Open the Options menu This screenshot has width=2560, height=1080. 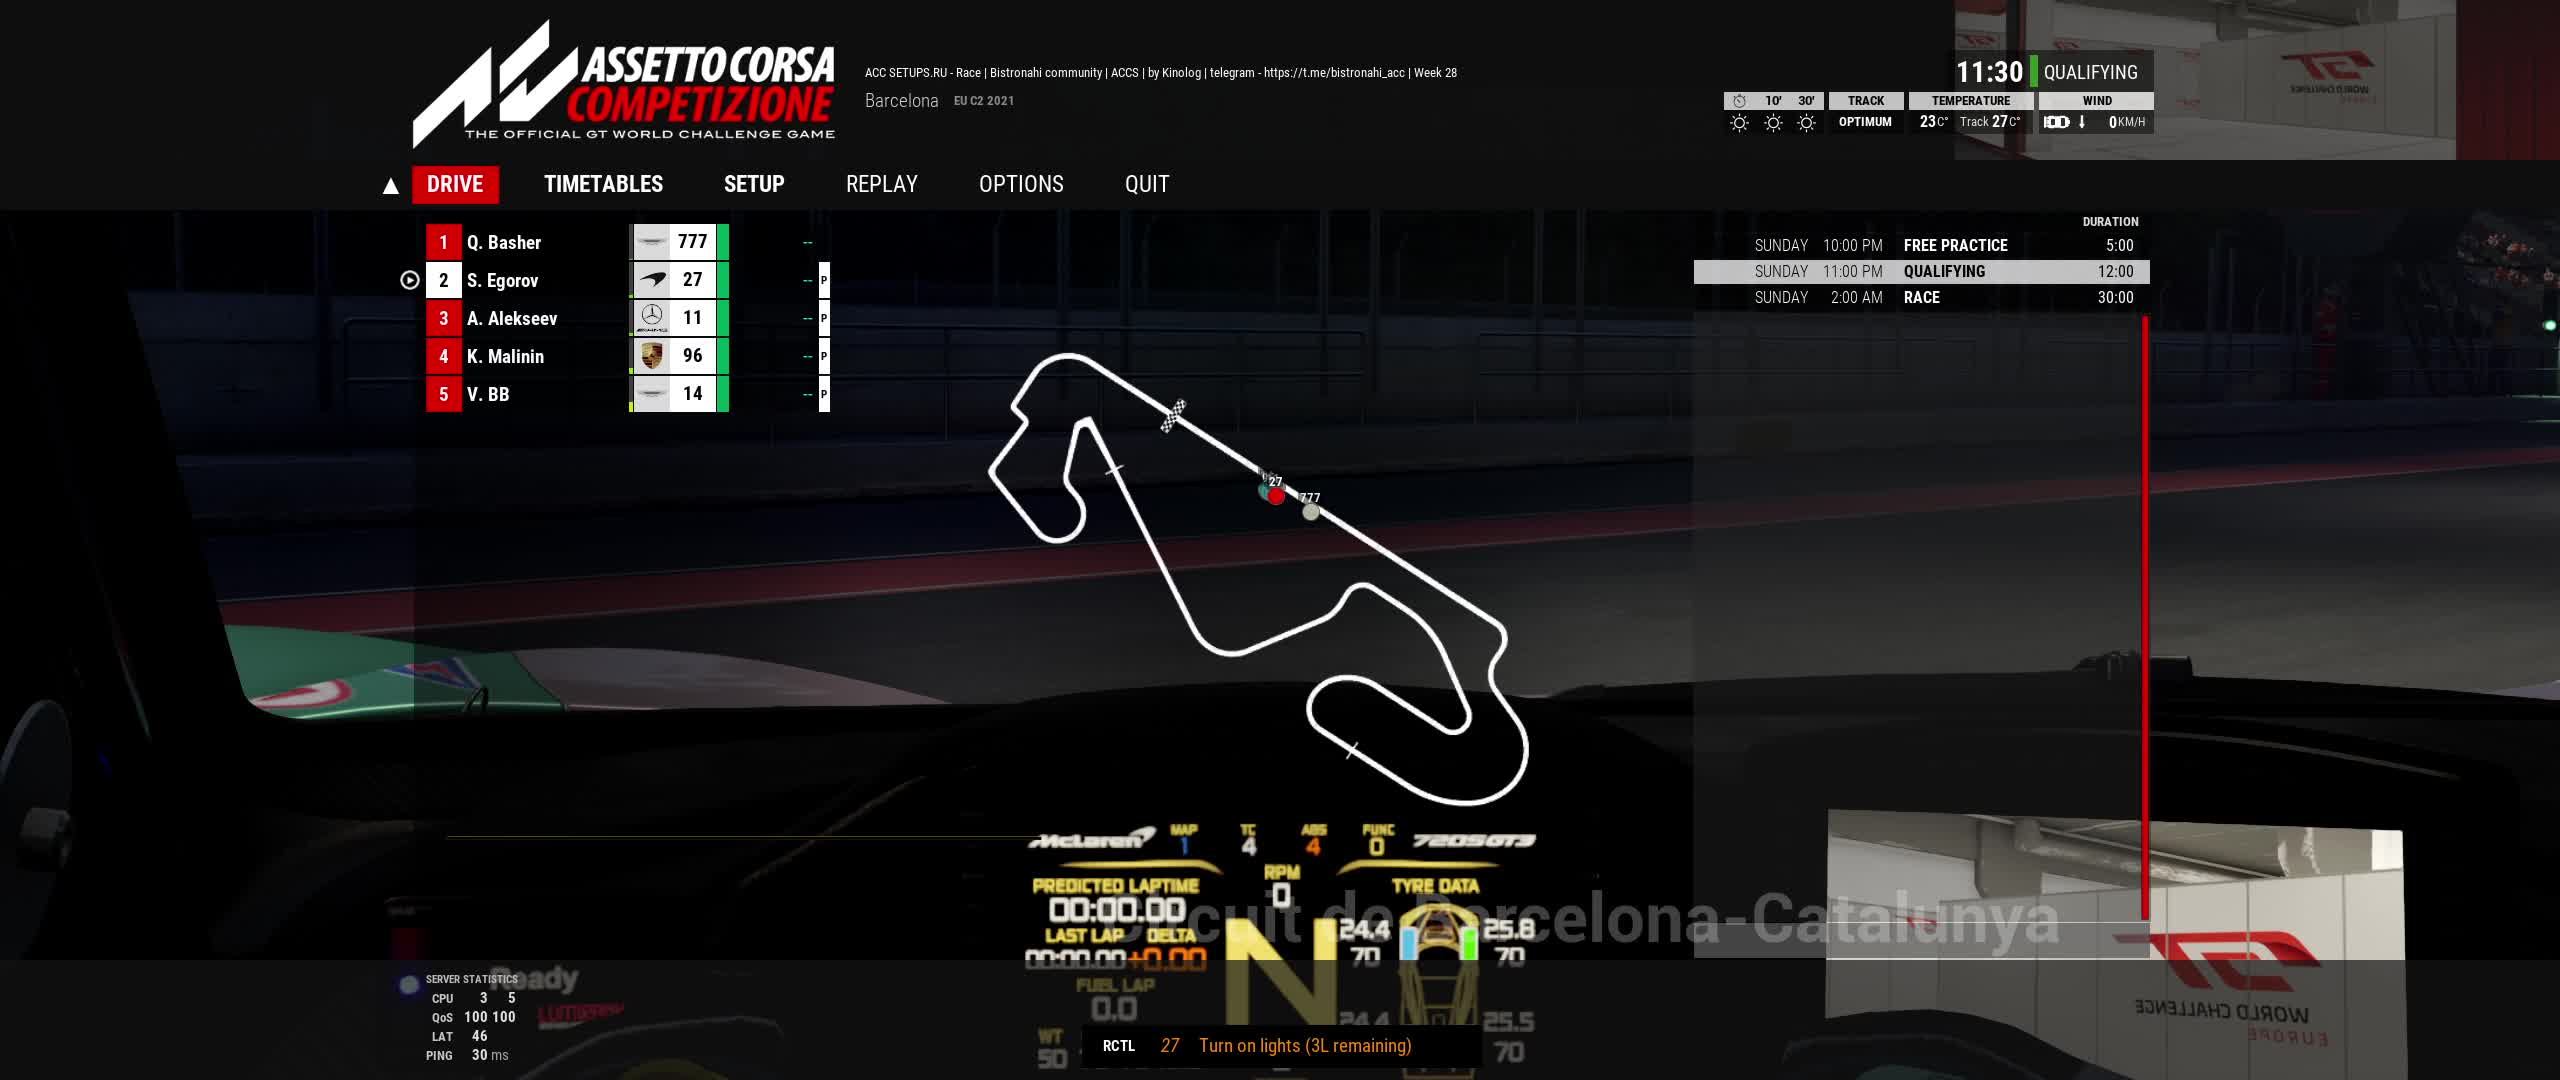(1021, 185)
